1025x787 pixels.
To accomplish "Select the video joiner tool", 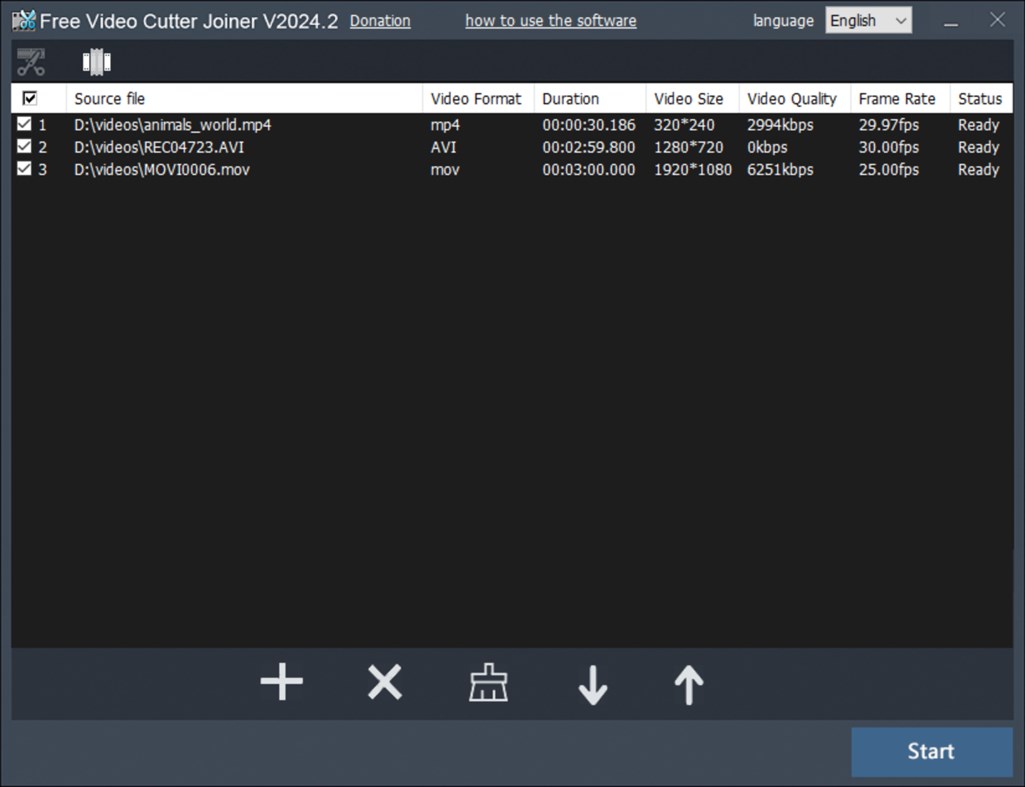I will pos(96,60).
